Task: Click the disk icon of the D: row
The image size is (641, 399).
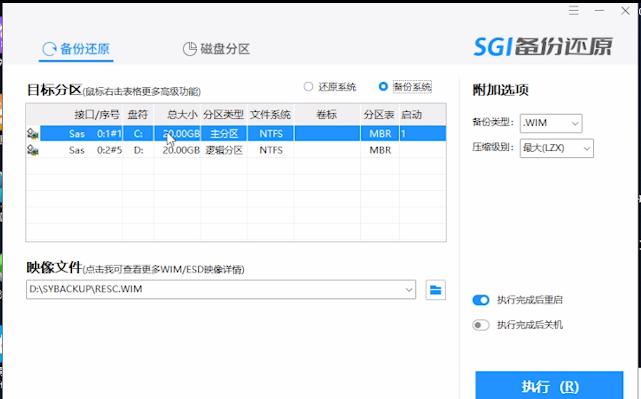Action: coord(33,150)
